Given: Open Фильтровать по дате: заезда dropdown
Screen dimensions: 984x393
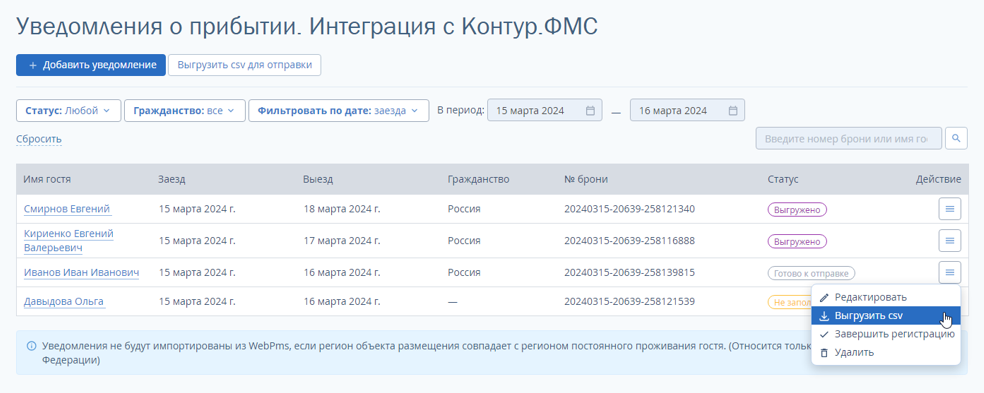Looking at the screenshot, I should (339, 110).
